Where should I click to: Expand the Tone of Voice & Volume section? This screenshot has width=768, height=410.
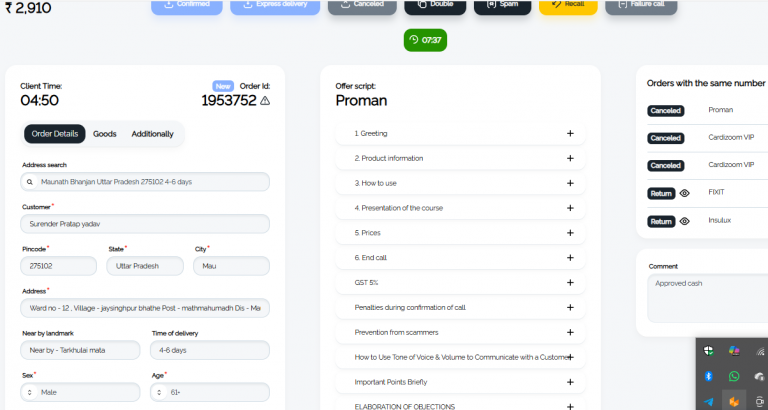[x=460, y=358]
